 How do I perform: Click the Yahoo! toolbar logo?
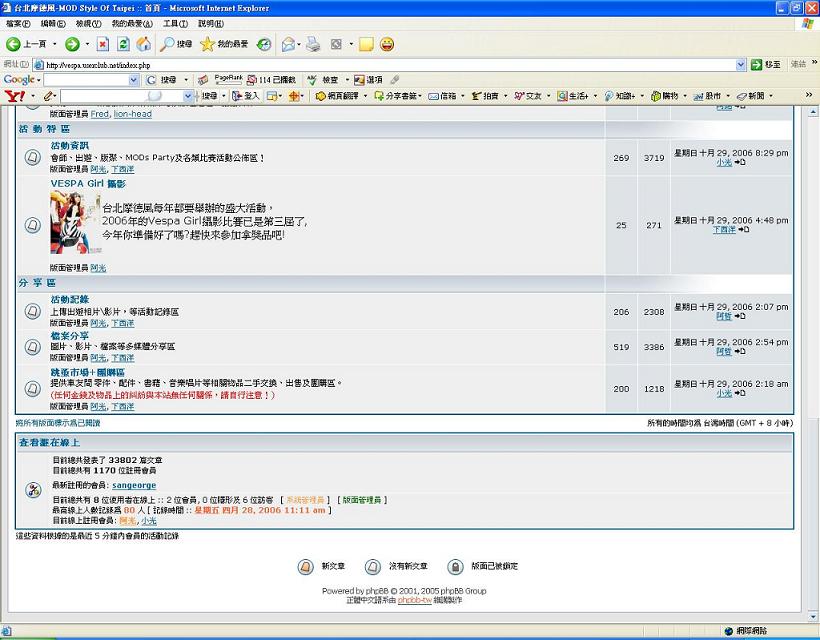[13, 96]
